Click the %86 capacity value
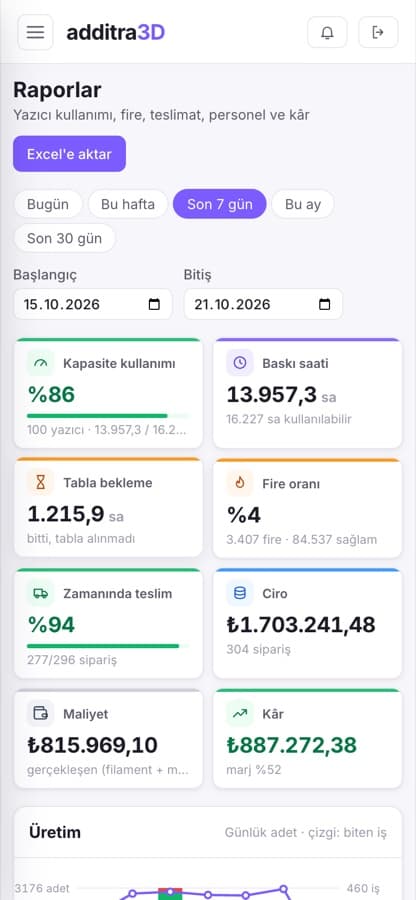The width and height of the screenshot is (416, 900). (51, 395)
